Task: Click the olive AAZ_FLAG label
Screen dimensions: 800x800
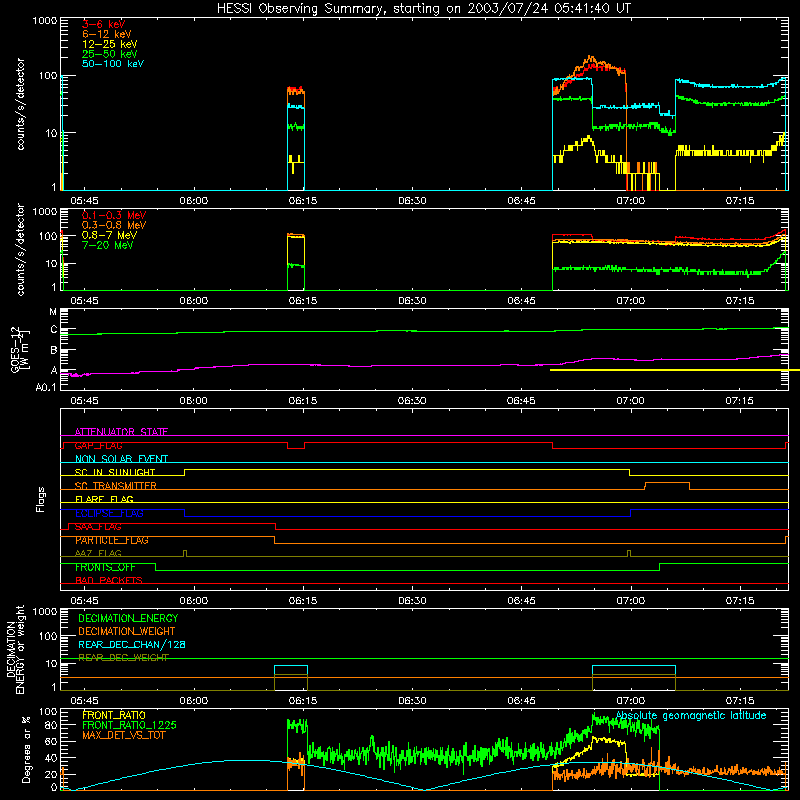Action: pyautogui.click(x=98, y=553)
